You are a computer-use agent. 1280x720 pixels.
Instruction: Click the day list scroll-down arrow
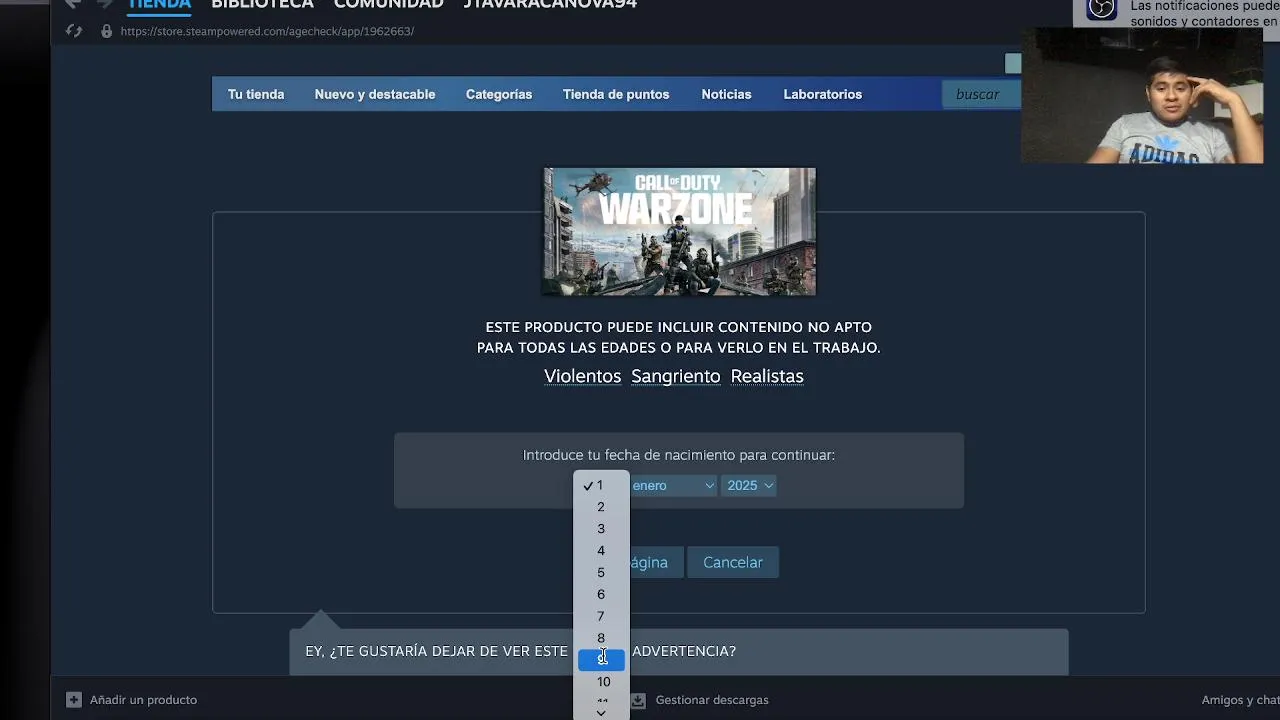601,713
